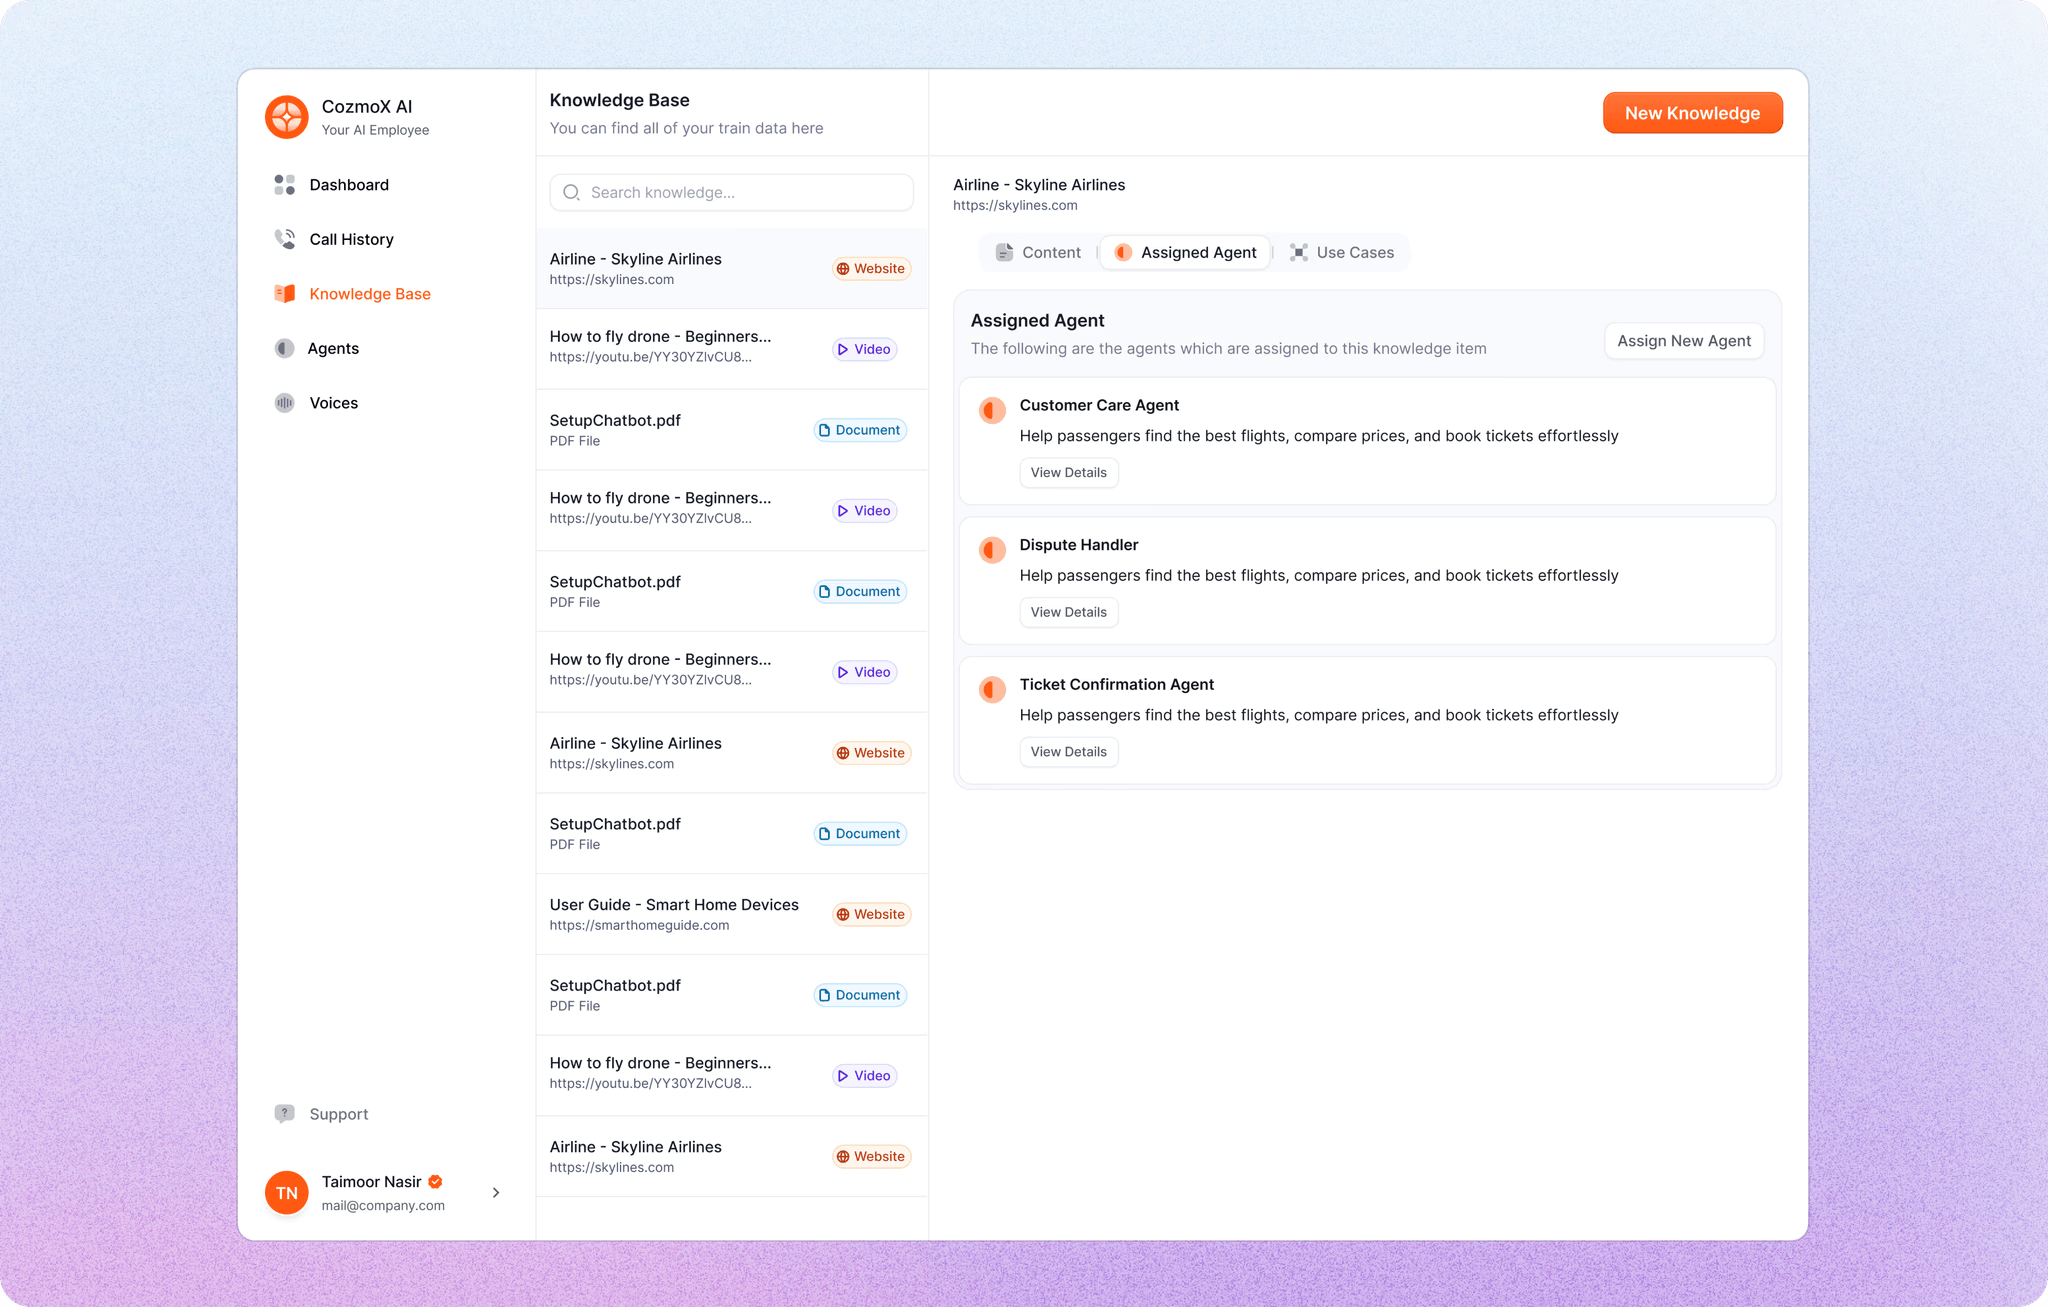Click the Voices waveform icon
Screen dimensions: 2048x1307
[284, 402]
